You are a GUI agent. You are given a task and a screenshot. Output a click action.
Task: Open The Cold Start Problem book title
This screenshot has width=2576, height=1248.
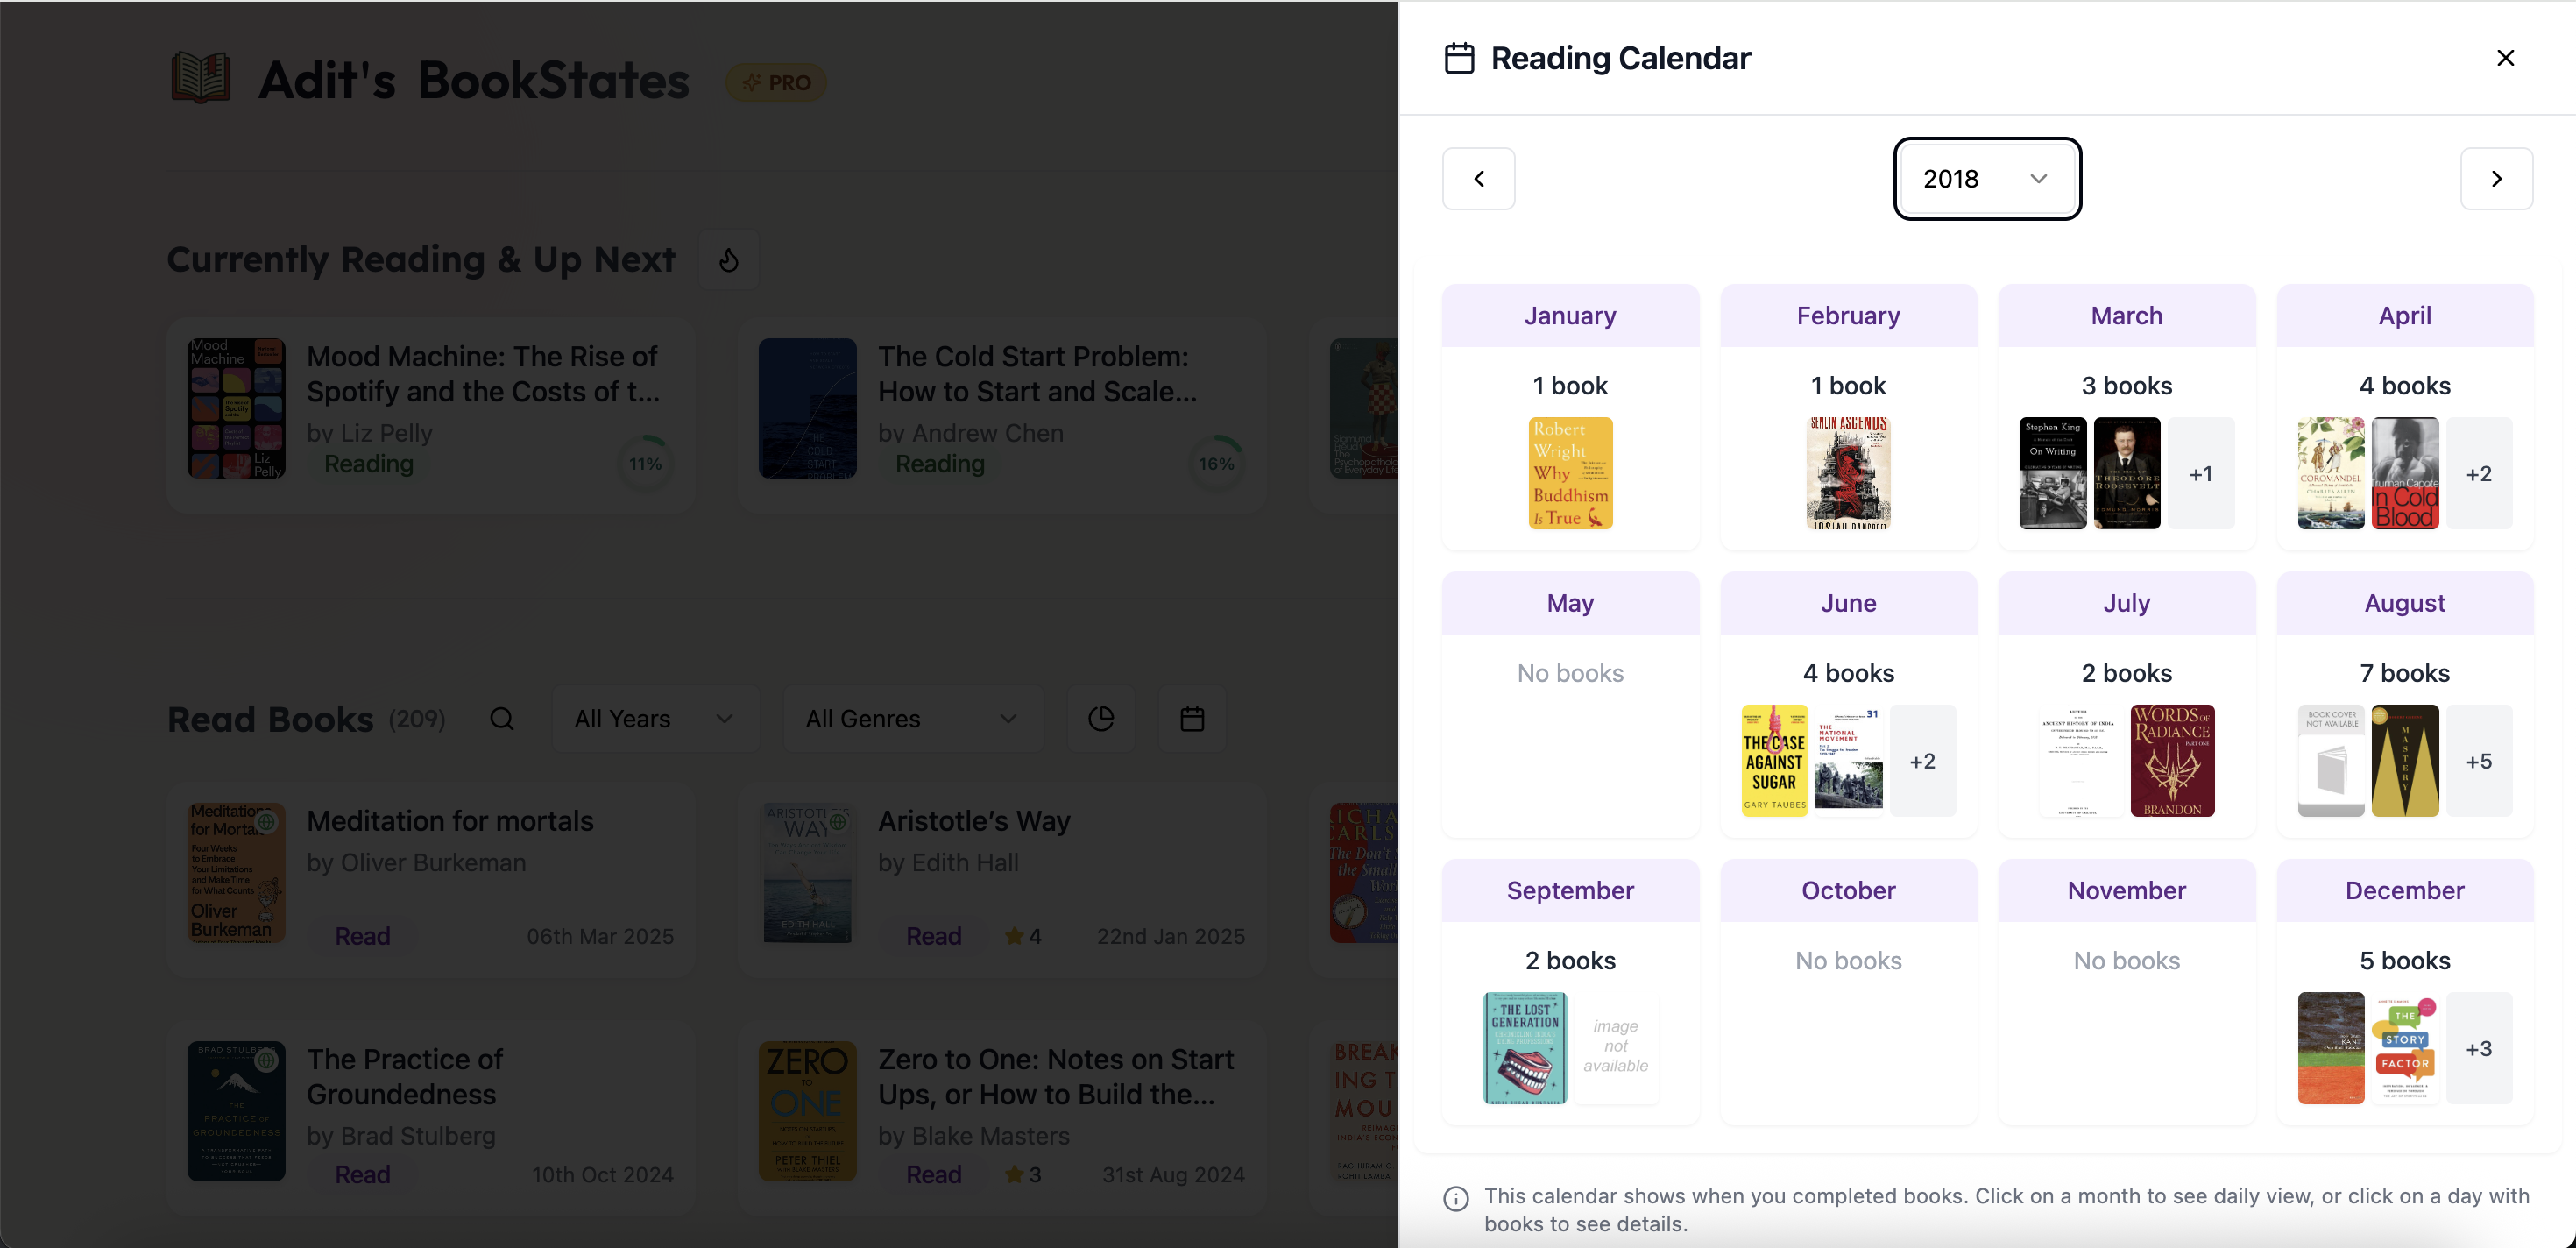point(1037,374)
